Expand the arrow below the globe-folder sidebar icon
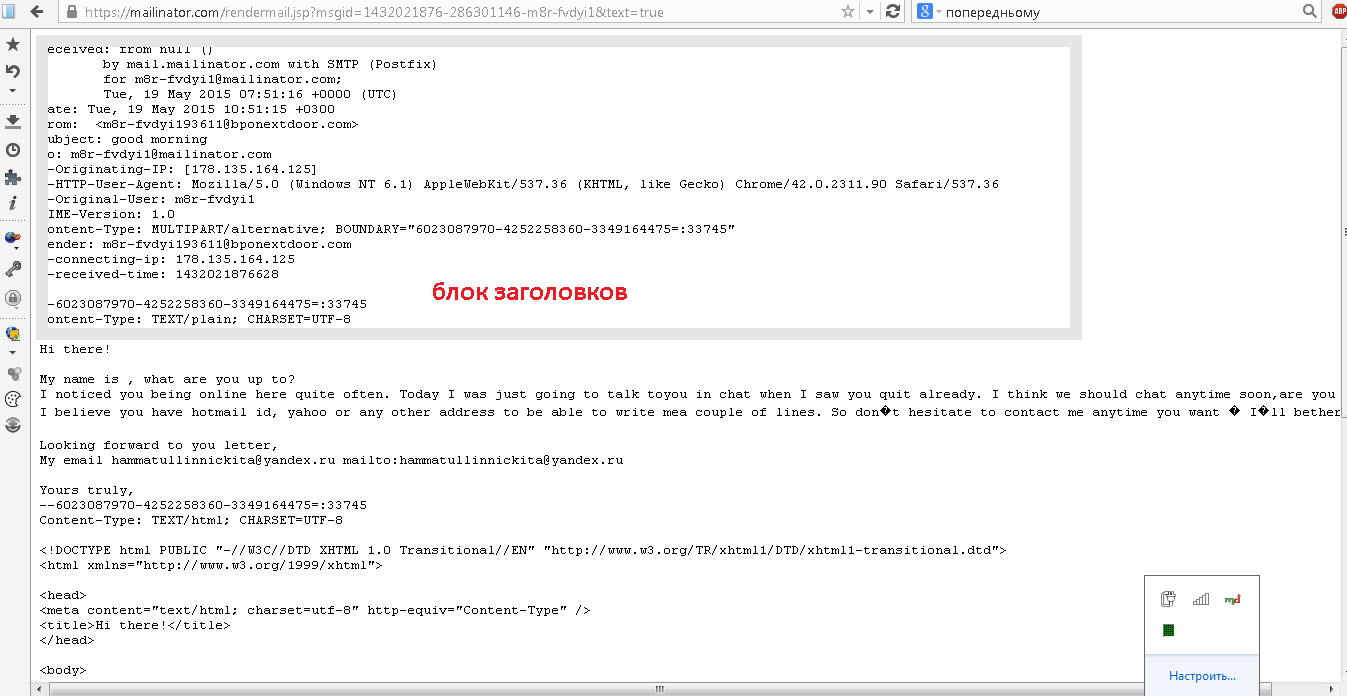The height and width of the screenshot is (696, 1347). click(13, 352)
